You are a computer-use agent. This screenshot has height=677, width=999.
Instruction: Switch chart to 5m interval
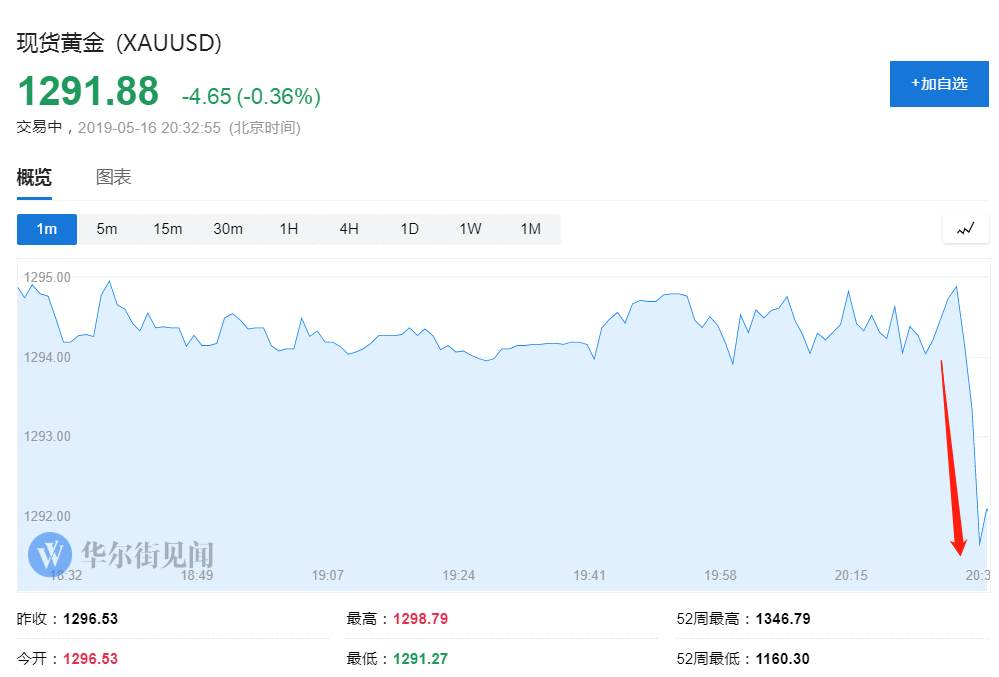(x=107, y=229)
